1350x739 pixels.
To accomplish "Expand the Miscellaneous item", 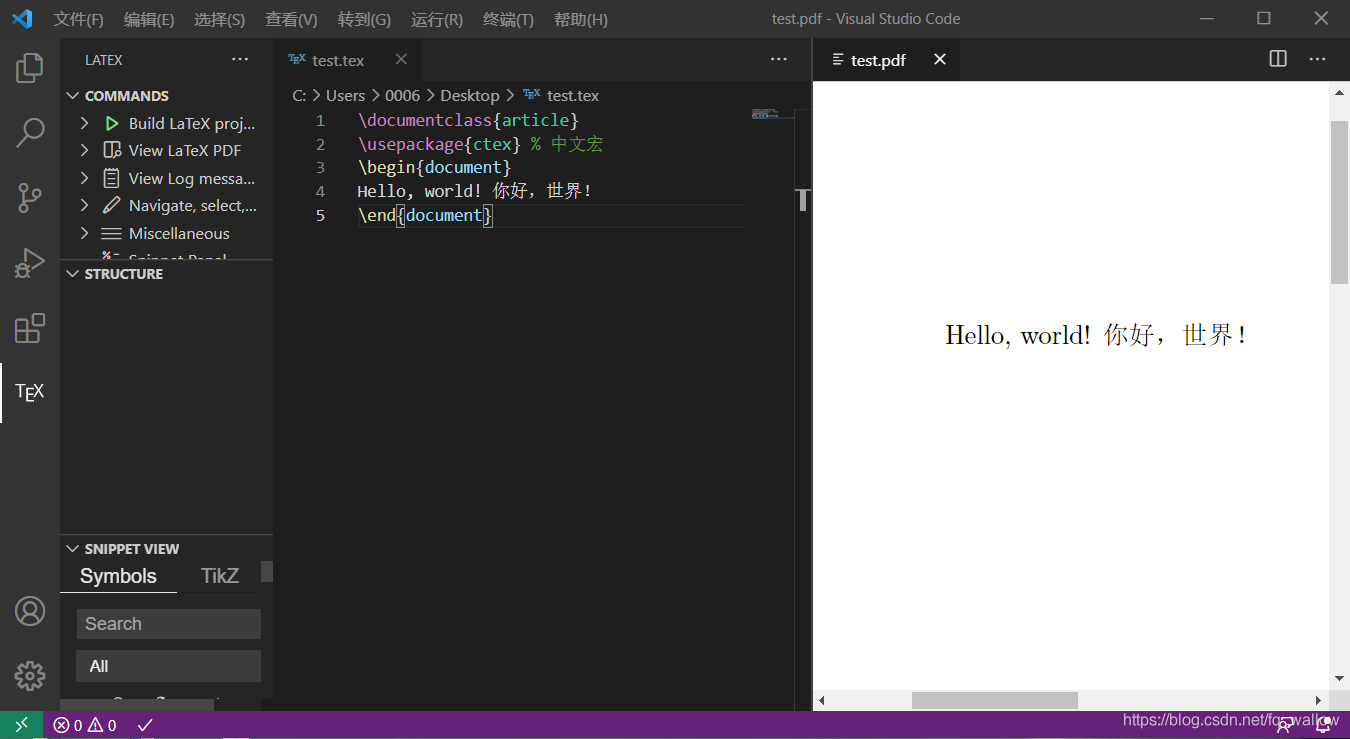I will coord(86,233).
